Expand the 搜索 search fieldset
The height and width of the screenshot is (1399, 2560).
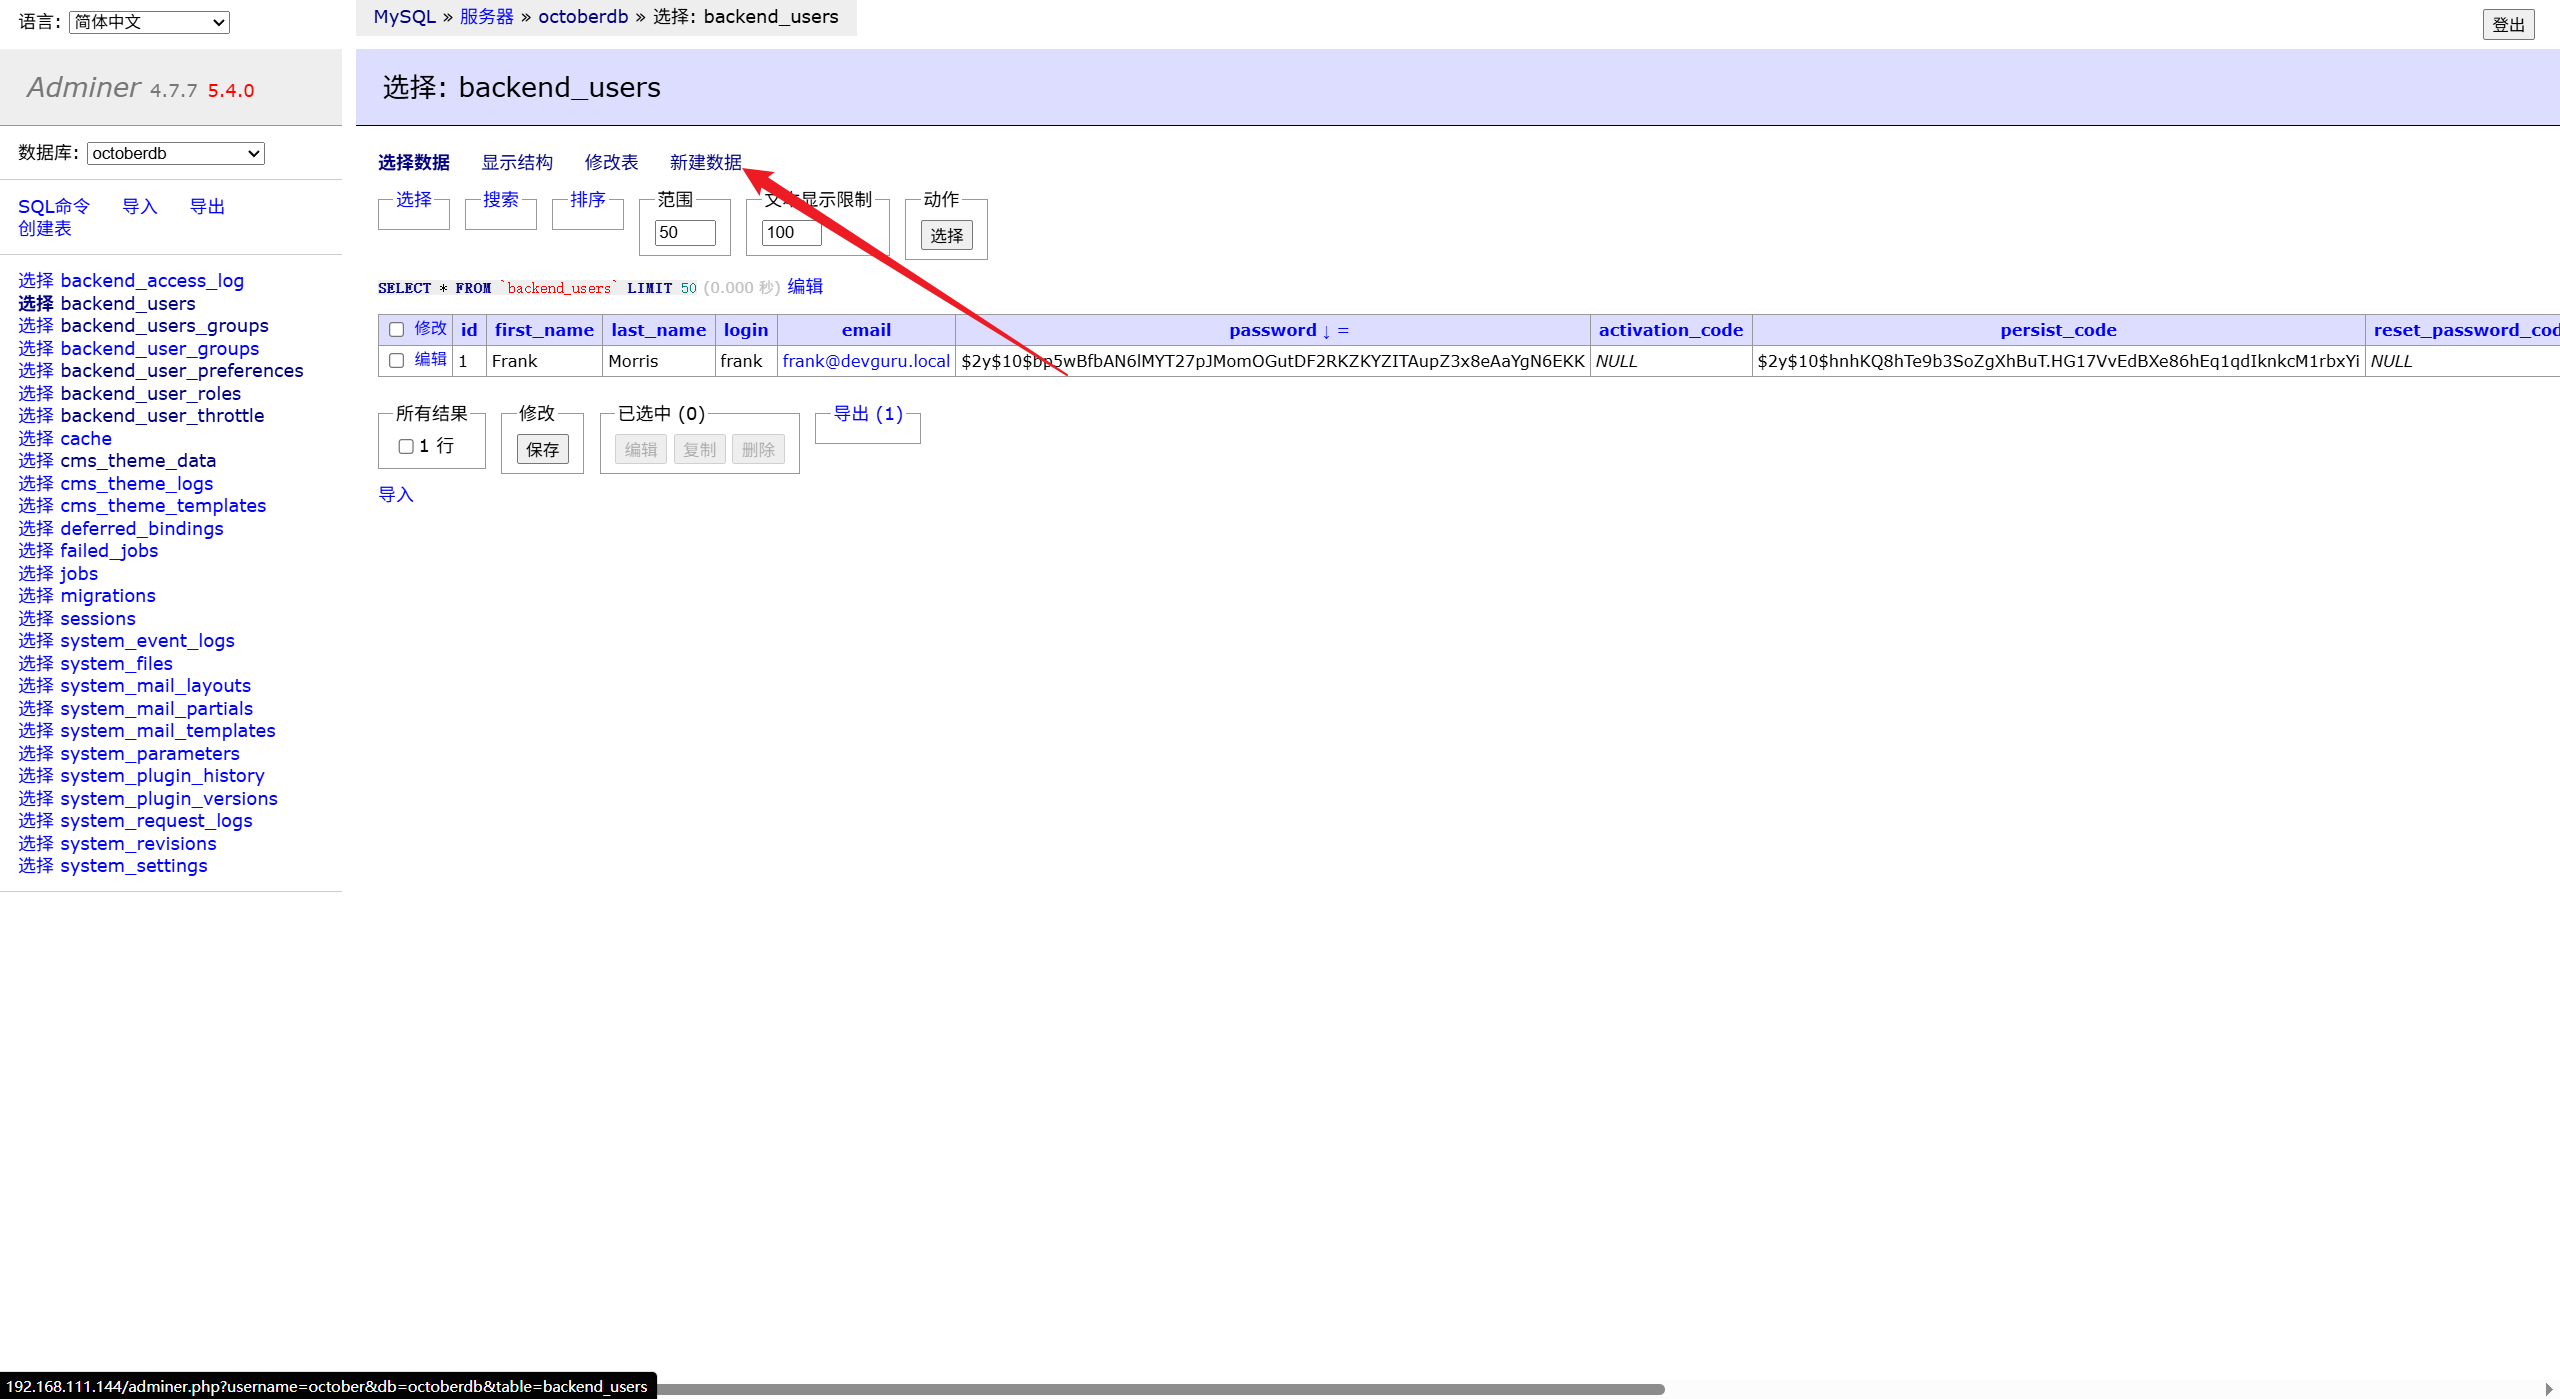(x=500, y=200)
